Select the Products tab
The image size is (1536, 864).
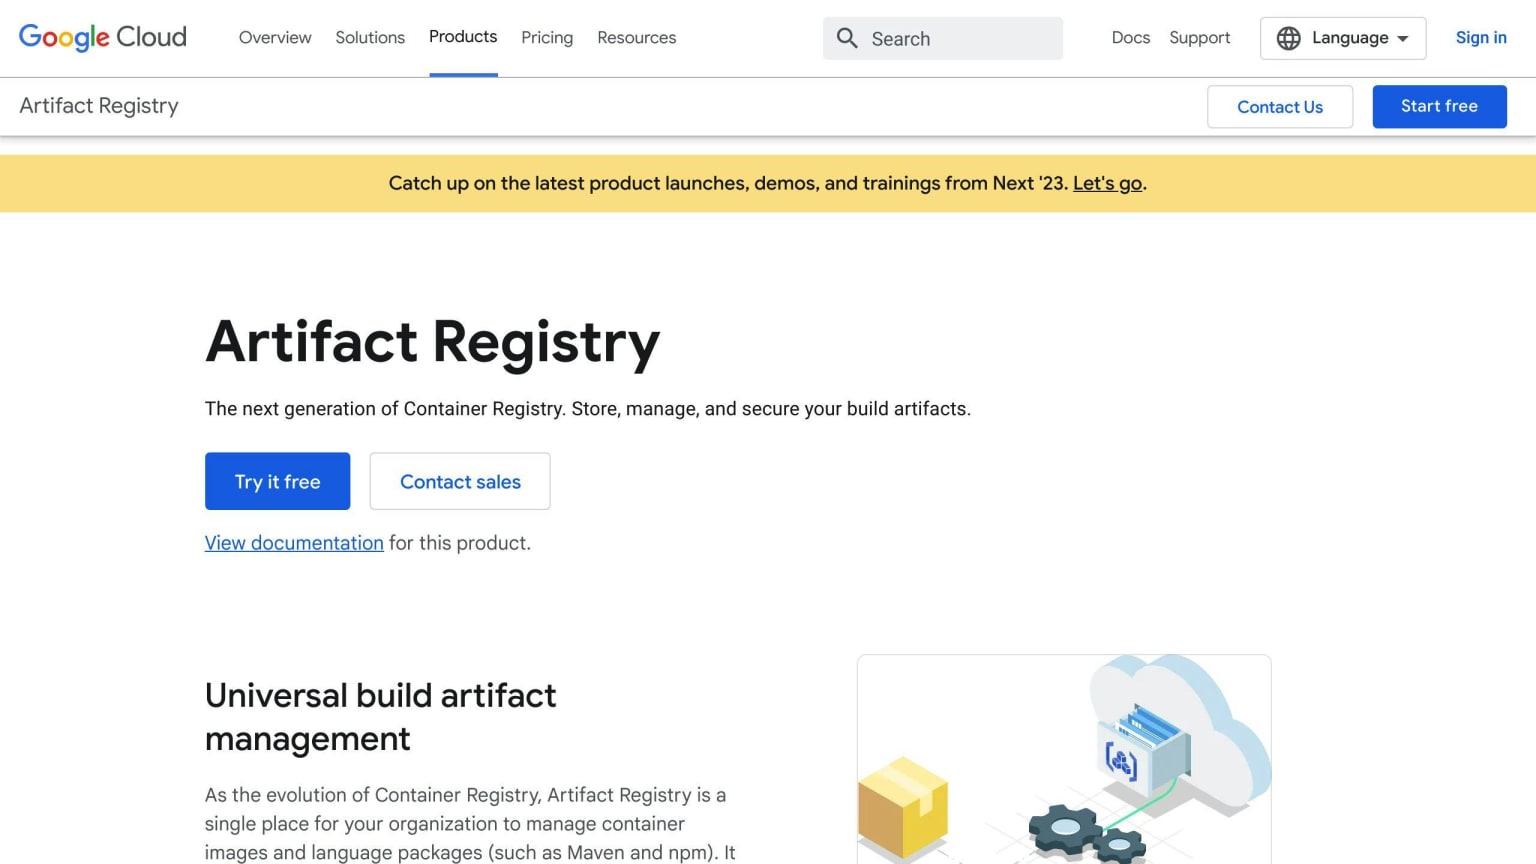pos(463,37)
